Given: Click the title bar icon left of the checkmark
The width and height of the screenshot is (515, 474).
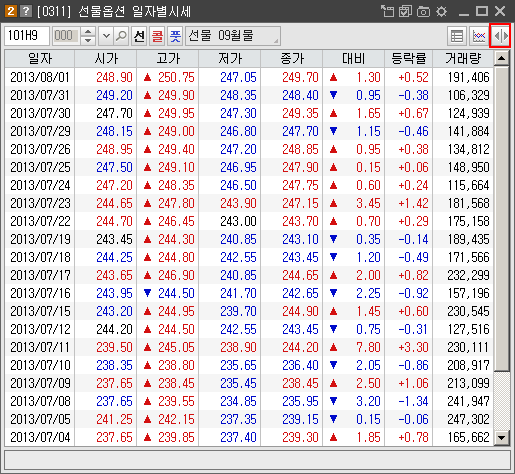Looking at the screenshot, I should pos(387,12).
